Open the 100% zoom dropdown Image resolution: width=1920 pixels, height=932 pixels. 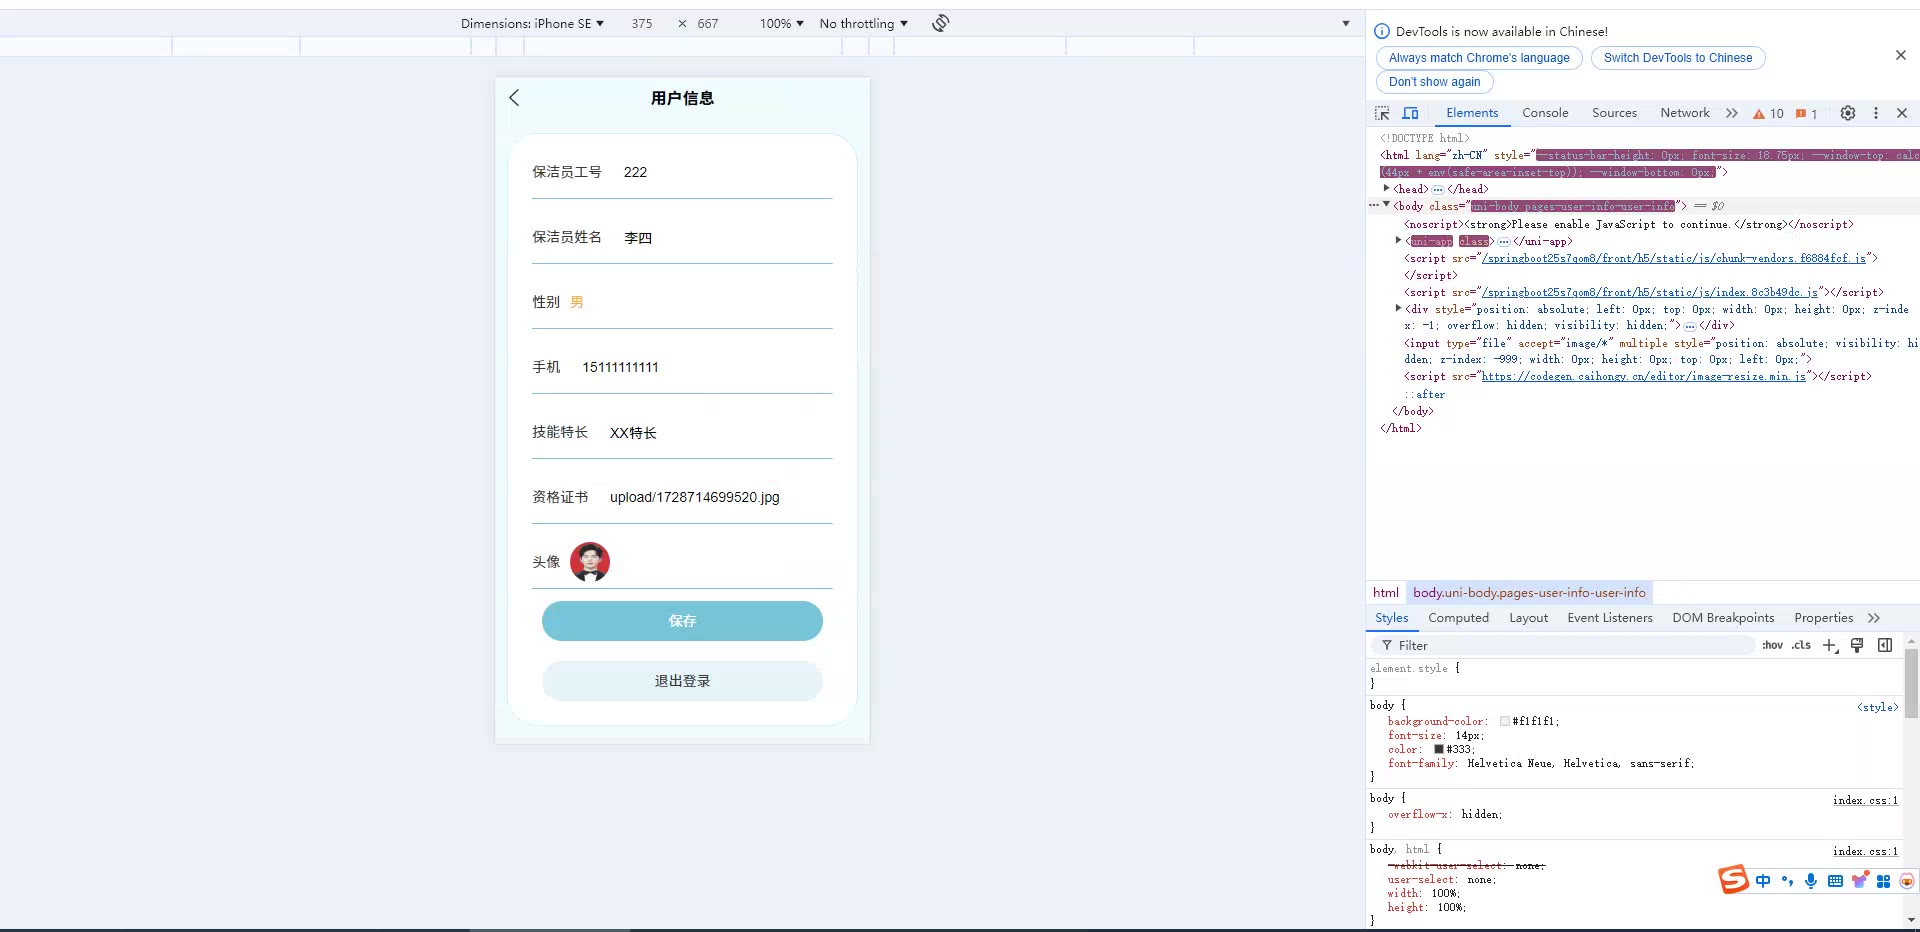[781, 23]
